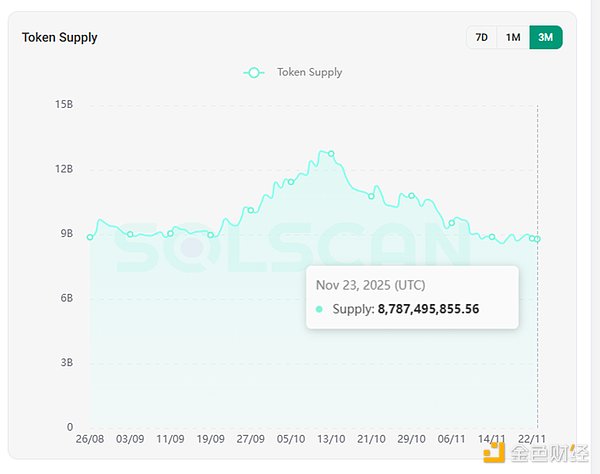This screenshot has height=474, width=600.
Task: Click the data point above 06/11
Action: pos(452,222)
